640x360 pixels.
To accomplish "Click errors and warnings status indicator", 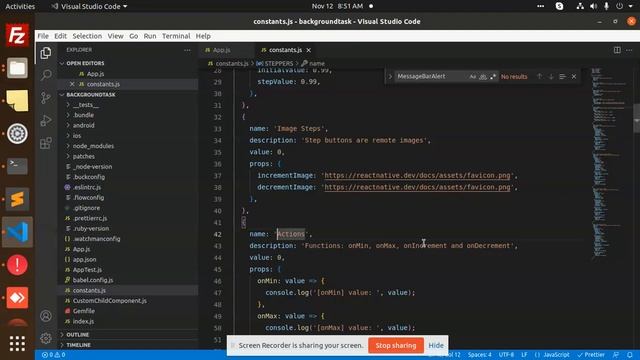I will pyautogui.click(x=53, y=355).
